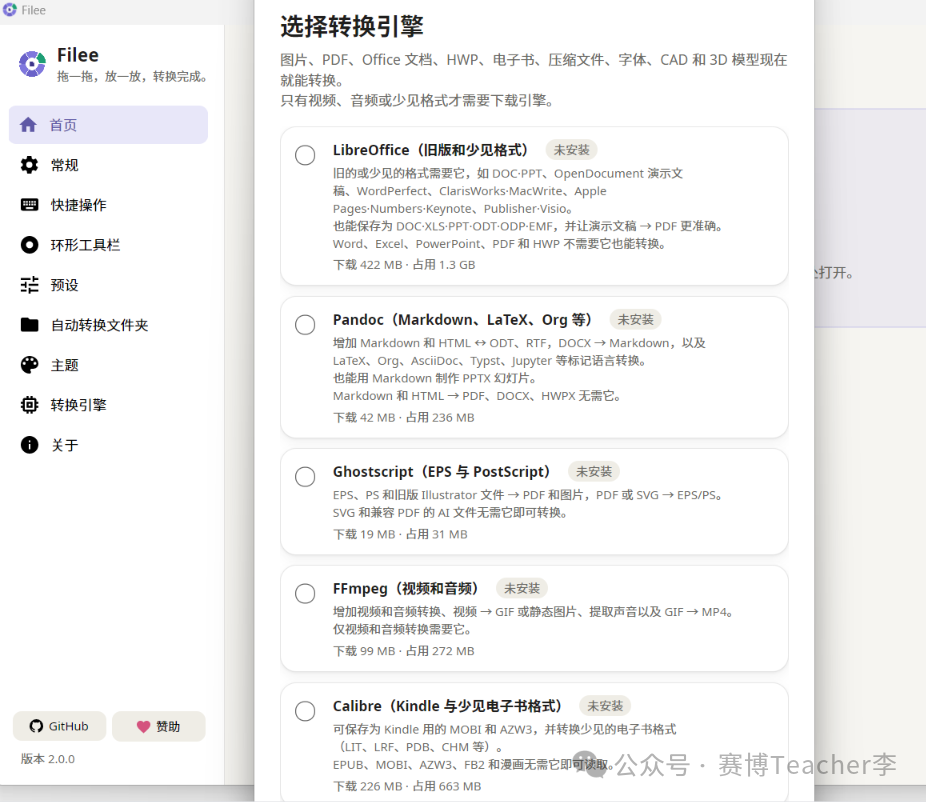Click the palette icon for 主题
This screenshot has width=926, height=802.
(29, 365)
